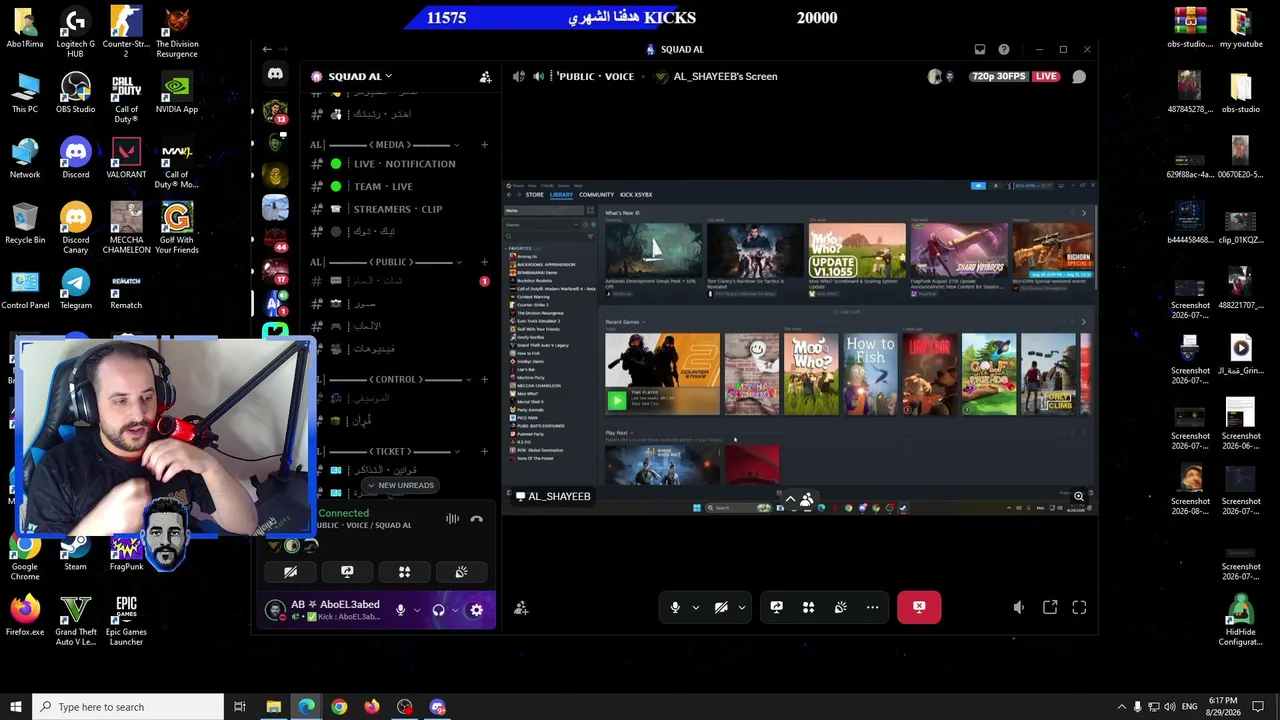Mute microphone in the user panel
The image size is (1280, 720).
[400, 610]
